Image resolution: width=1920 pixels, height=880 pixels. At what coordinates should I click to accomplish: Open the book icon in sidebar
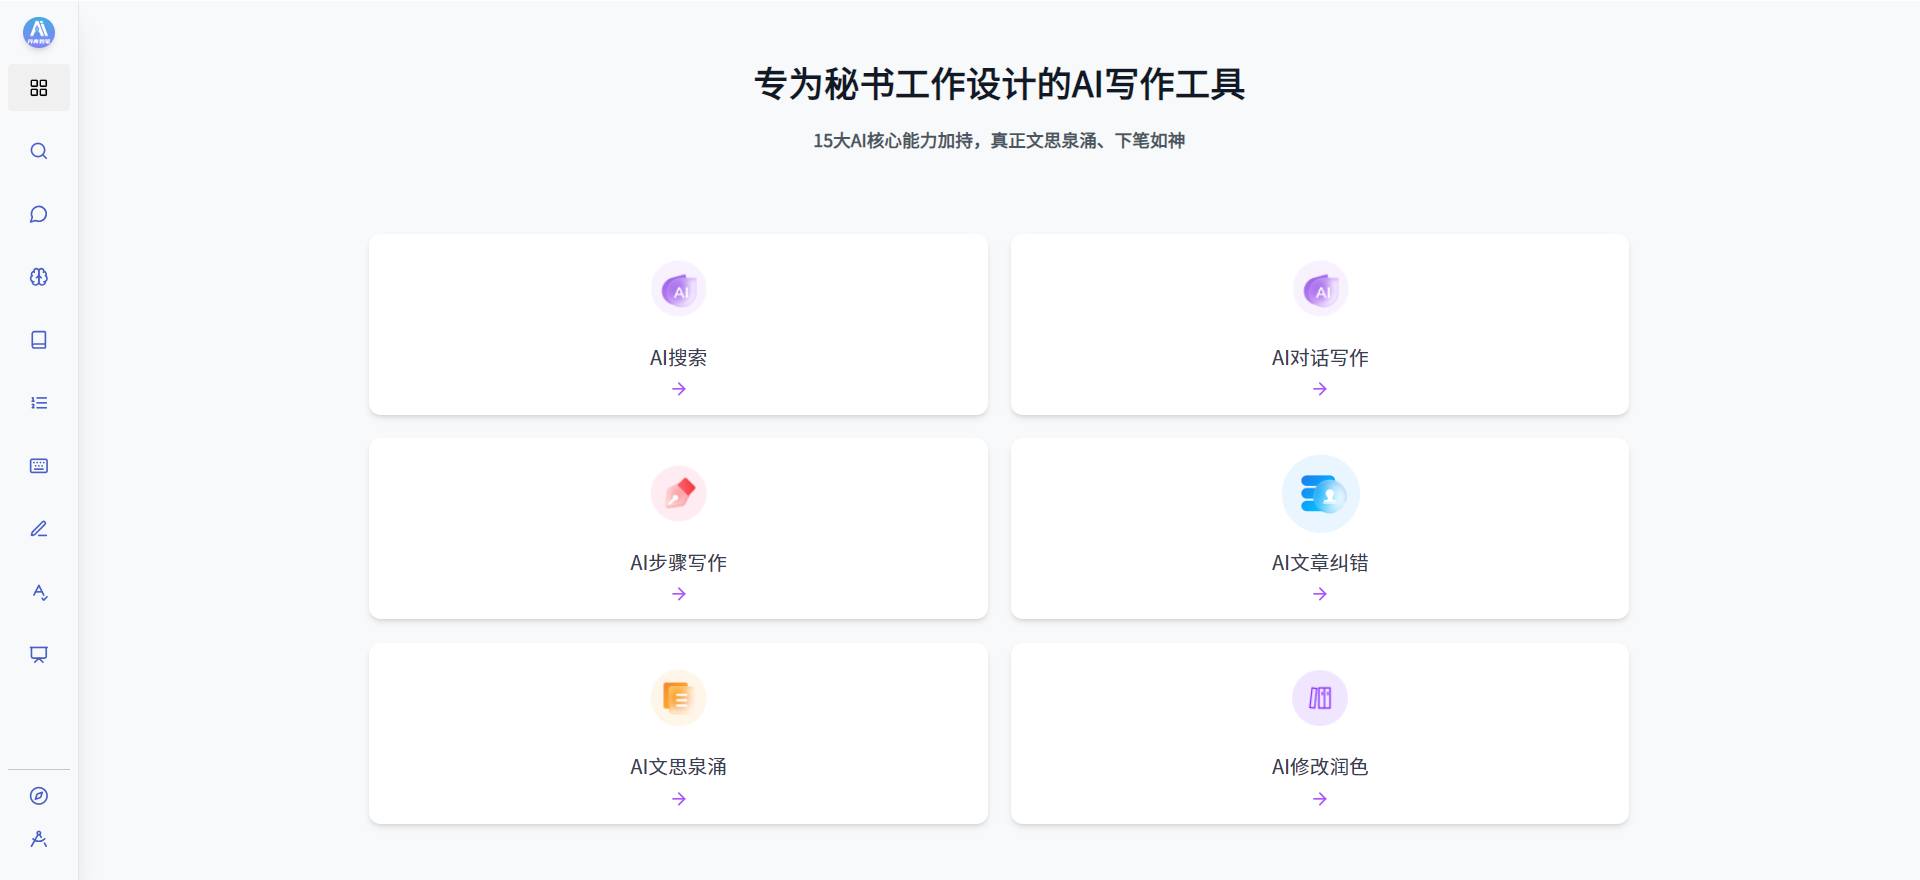39,340
